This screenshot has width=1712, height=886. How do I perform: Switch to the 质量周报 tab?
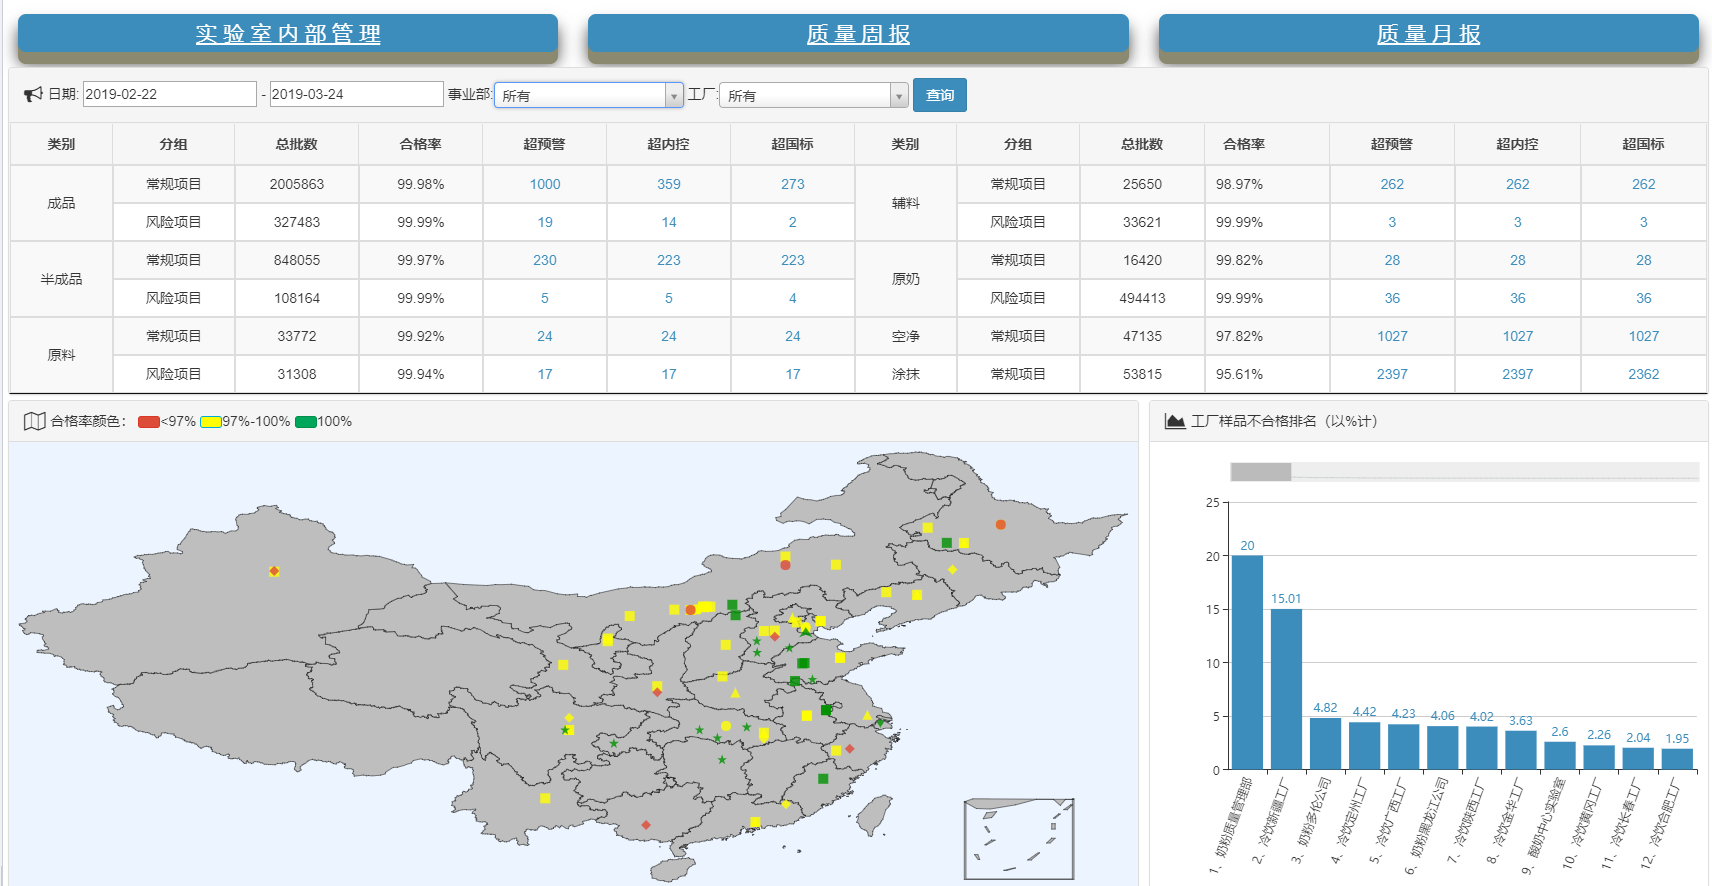coord(858,34)
